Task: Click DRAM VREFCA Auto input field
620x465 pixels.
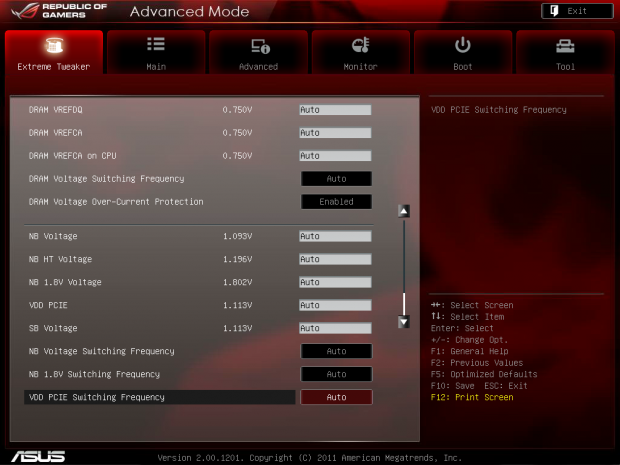Action: pyautogui.click(x=335, y=132)
